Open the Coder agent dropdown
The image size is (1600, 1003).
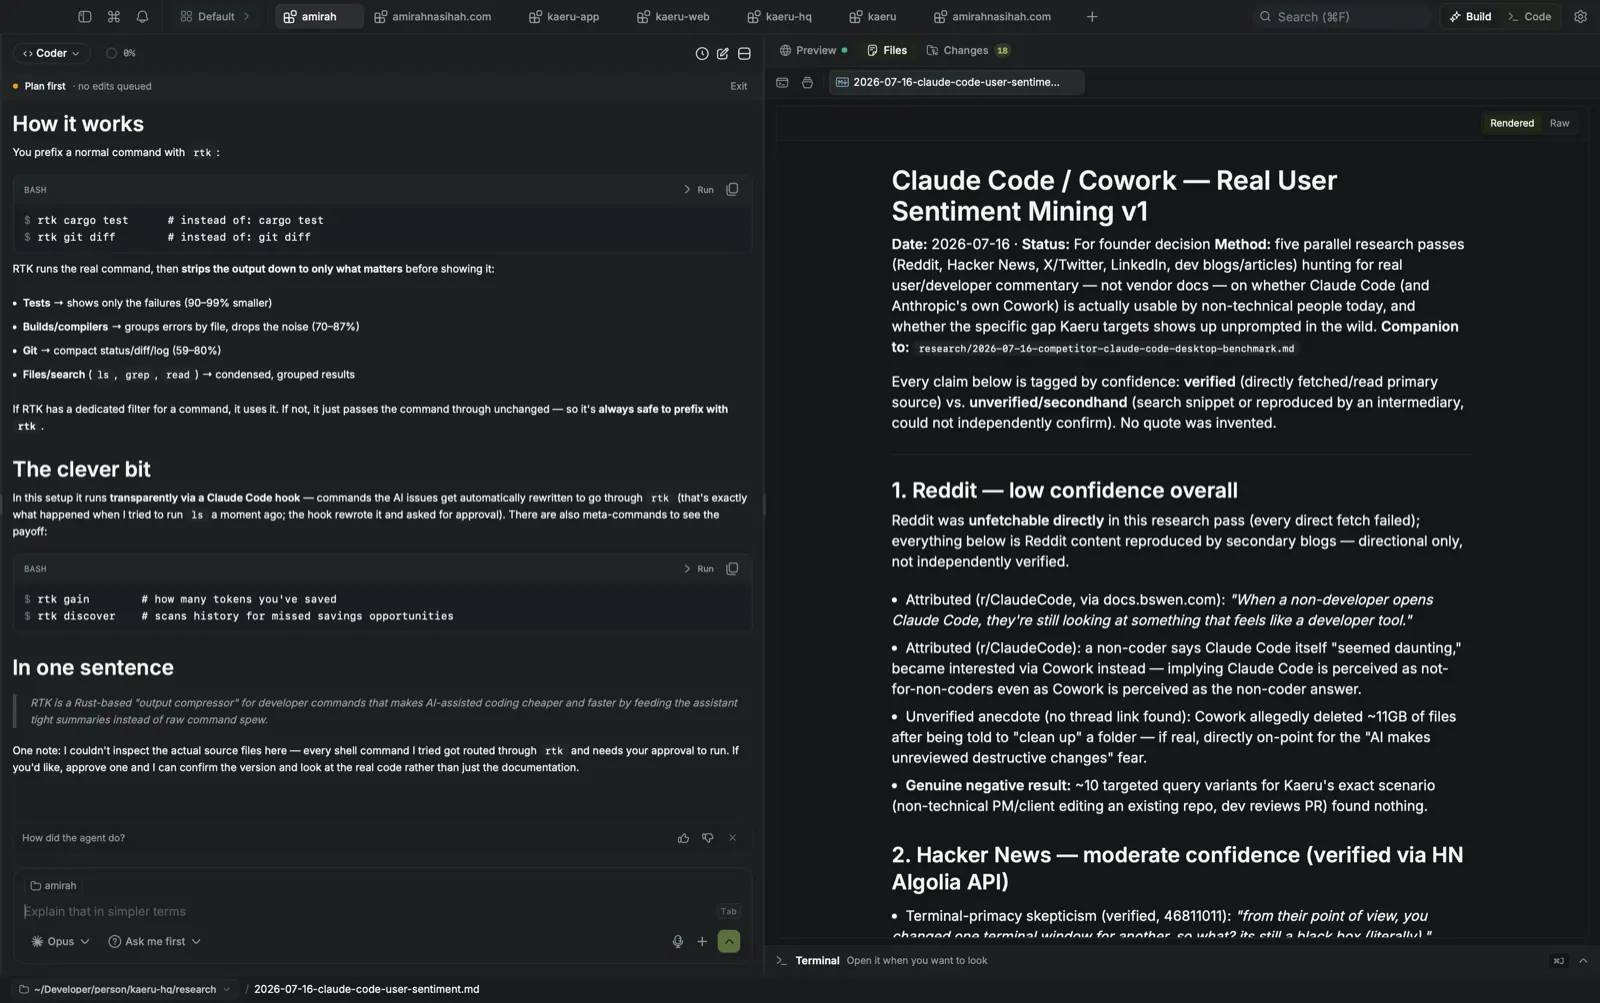point(51,53)
